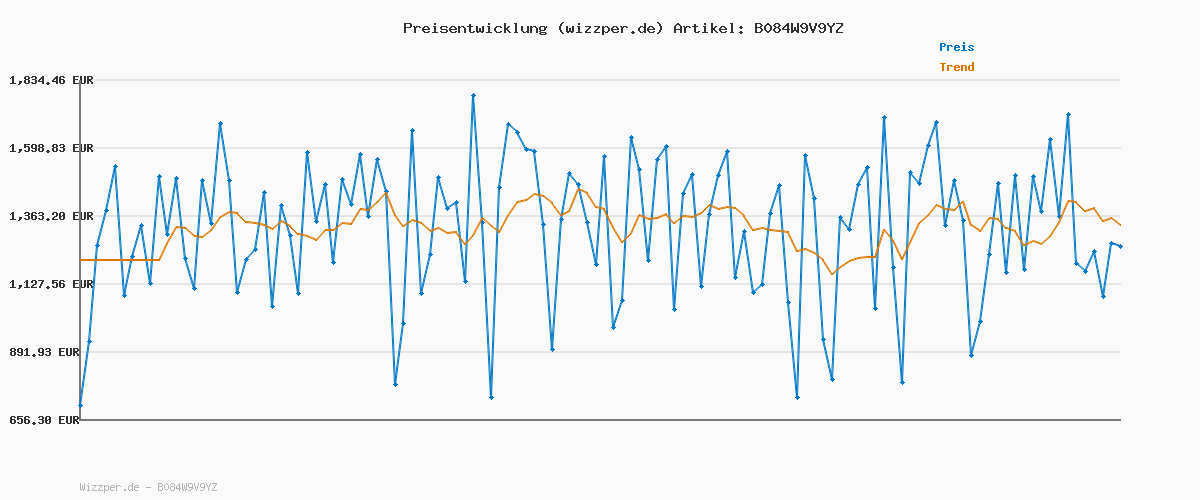
Task: Click "Wizzper.de" in the footer watermark
Action: tap(109, 487)
